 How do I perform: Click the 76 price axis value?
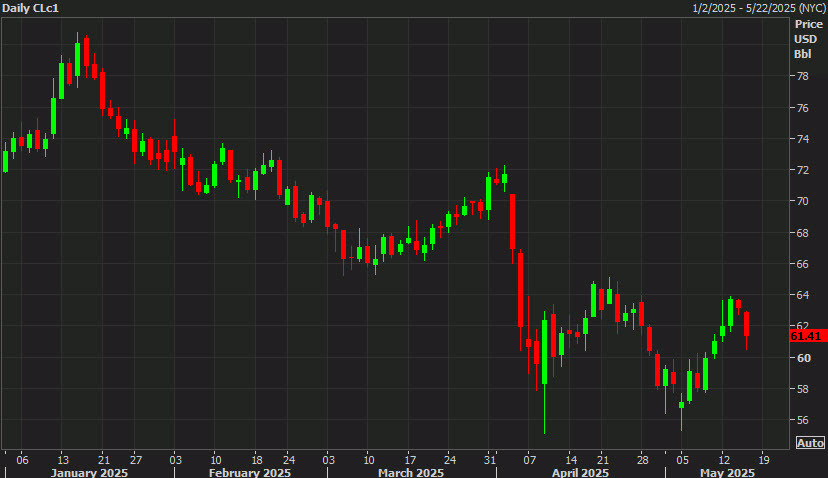pos(802,108)
